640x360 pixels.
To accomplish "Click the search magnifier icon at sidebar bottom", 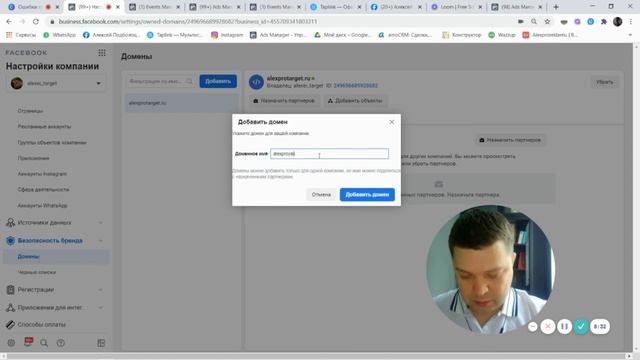I will 44,343.
